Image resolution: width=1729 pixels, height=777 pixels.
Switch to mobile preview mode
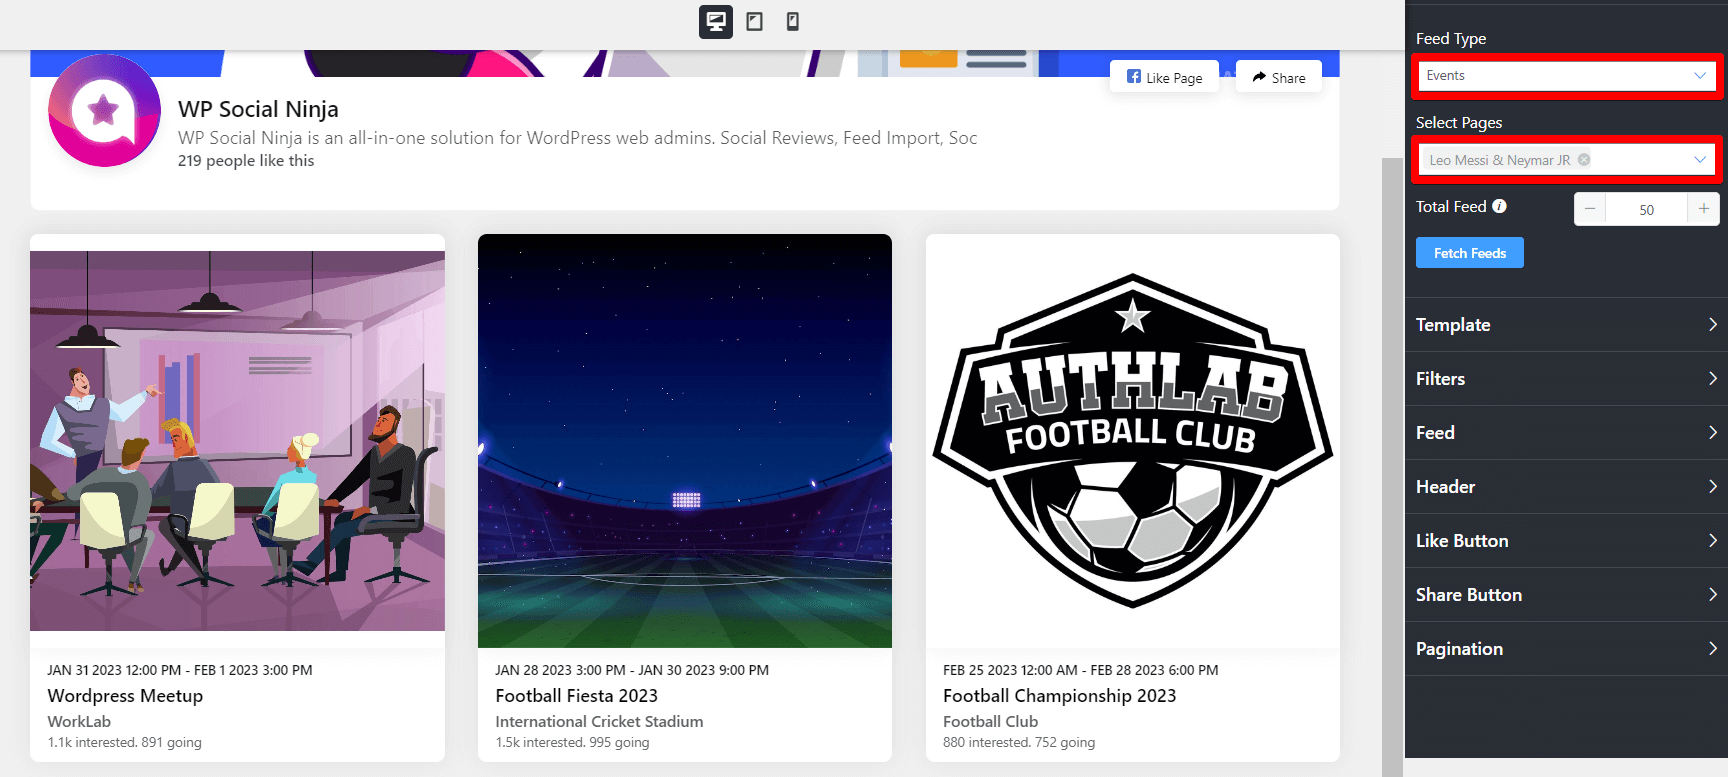[792, 21]
